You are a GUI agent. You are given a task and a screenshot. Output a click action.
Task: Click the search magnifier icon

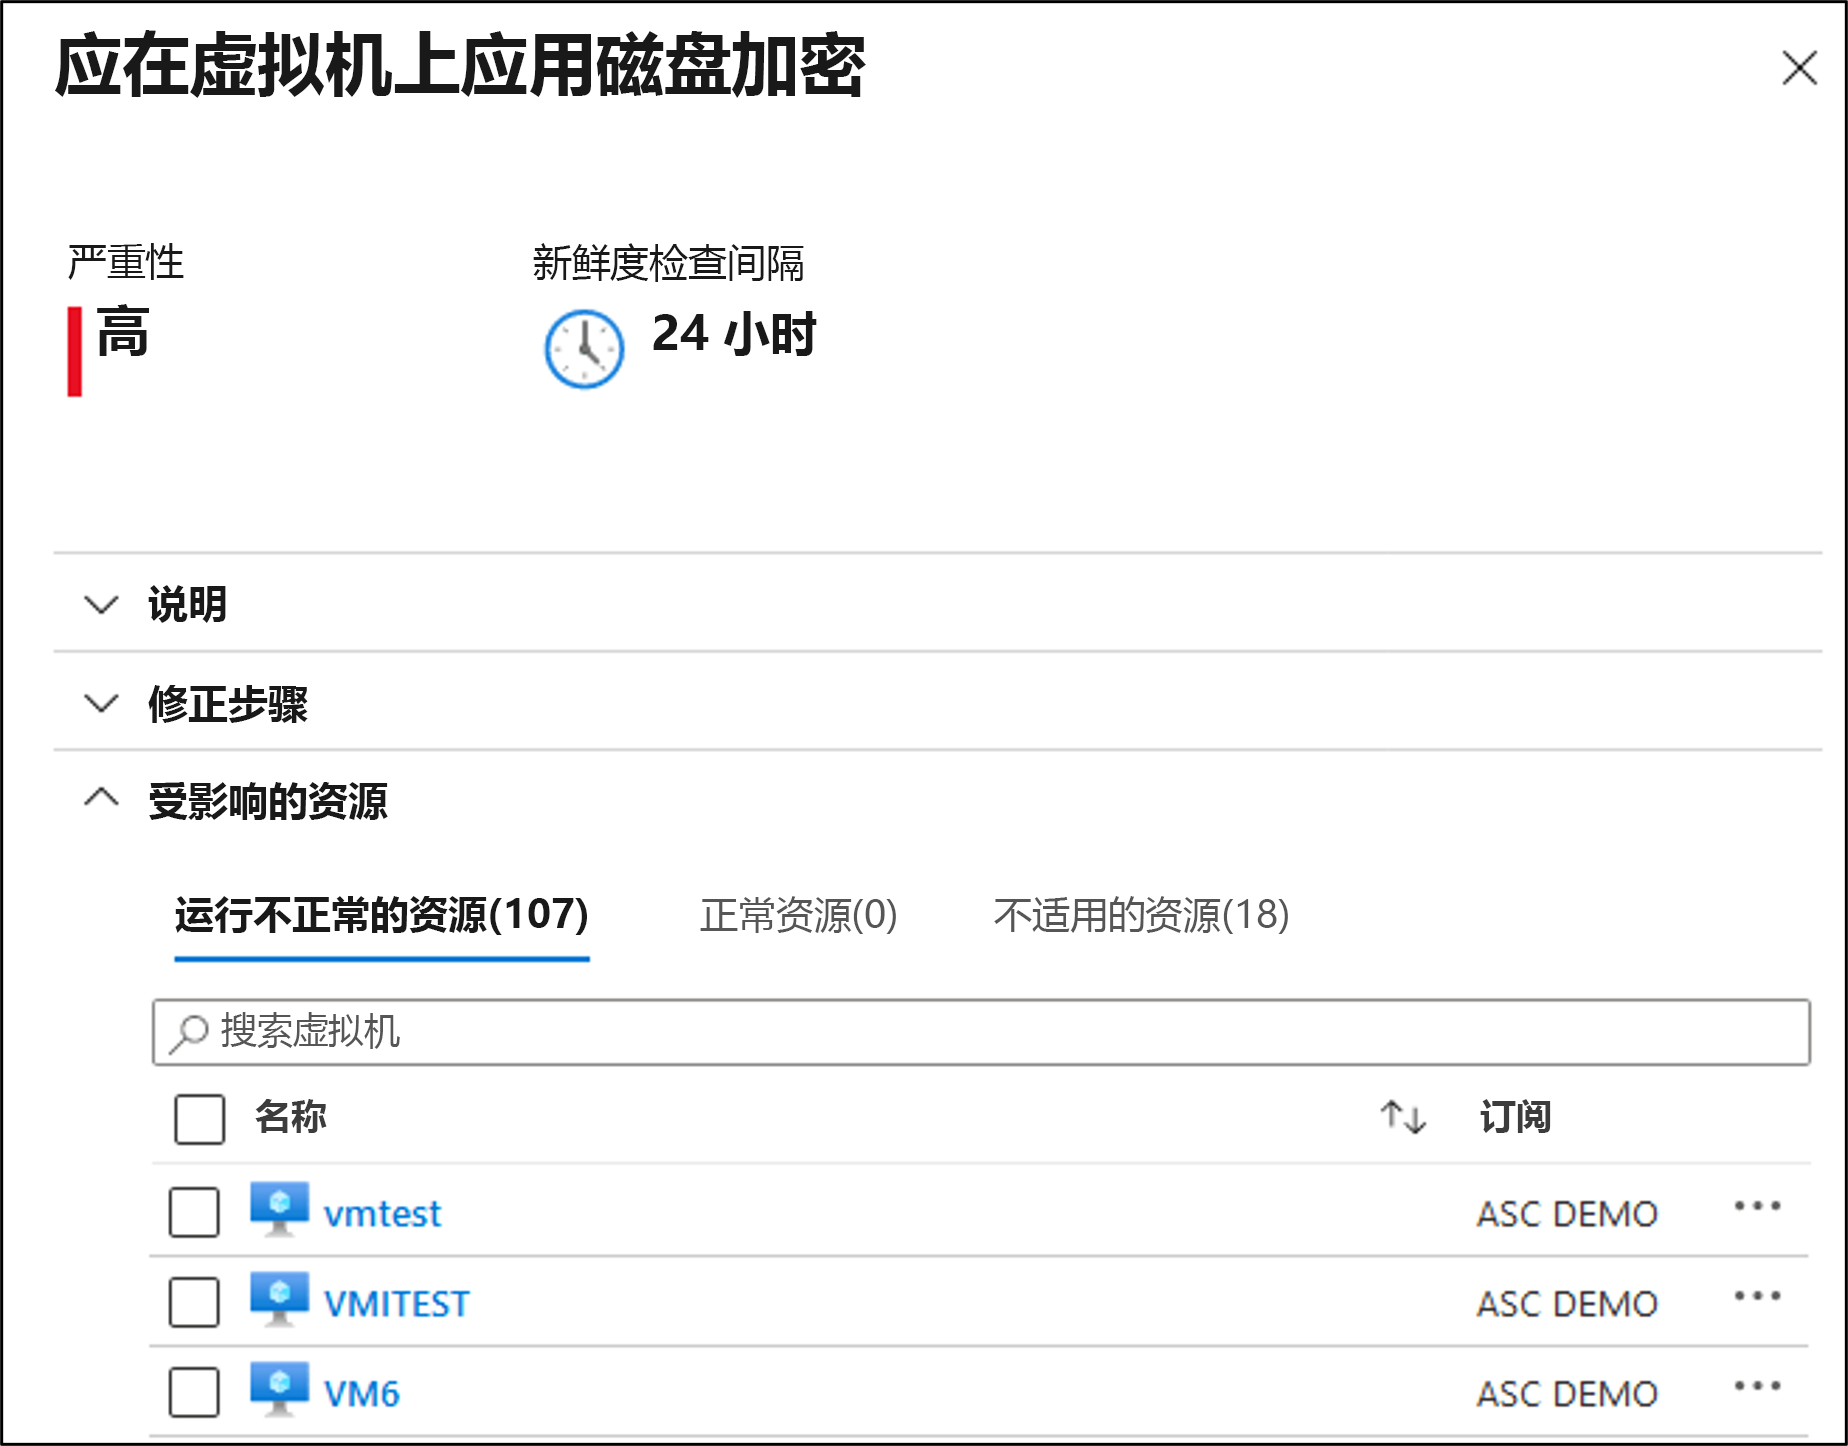pyautogui.click(x=188, y=1033)
